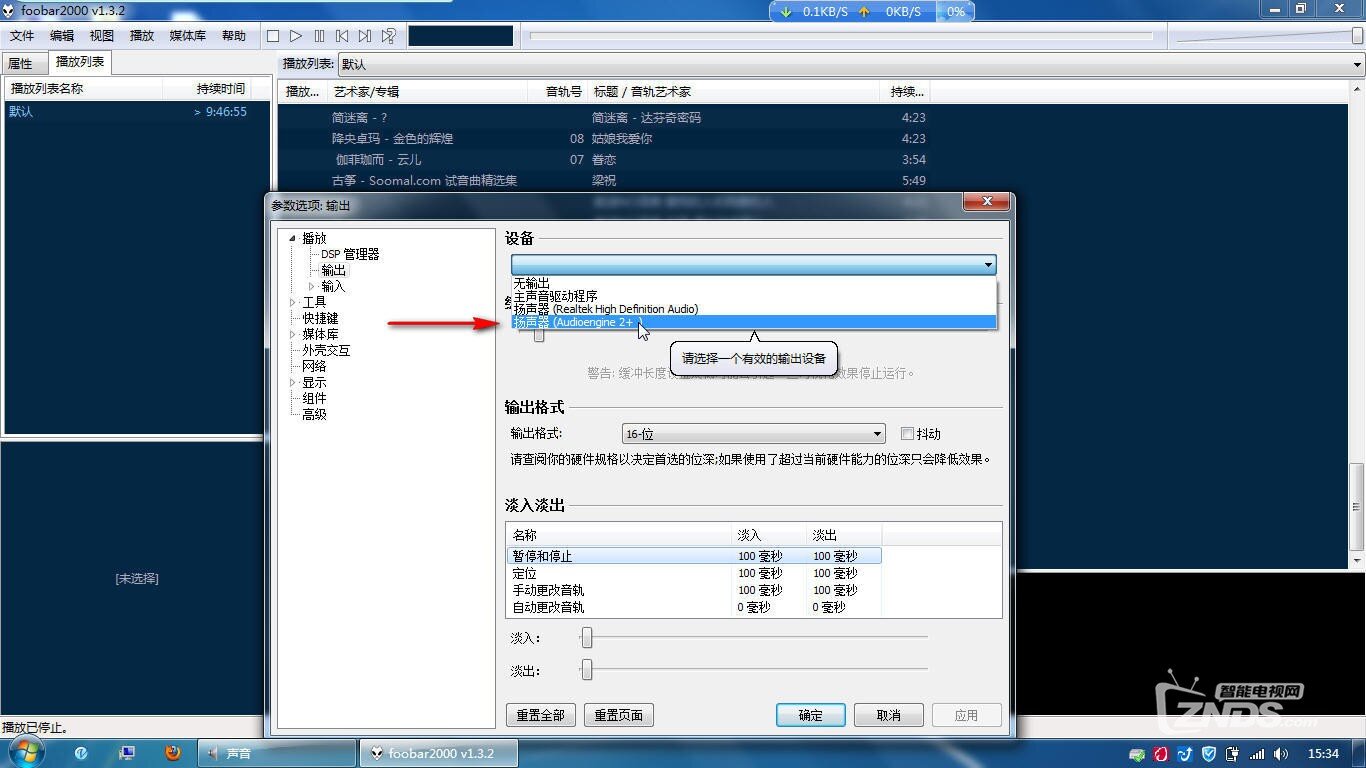Select 主声音驱动程序 output device
Image resolution: width=1366 pixels, height=768 pixels.
(754, 296)
